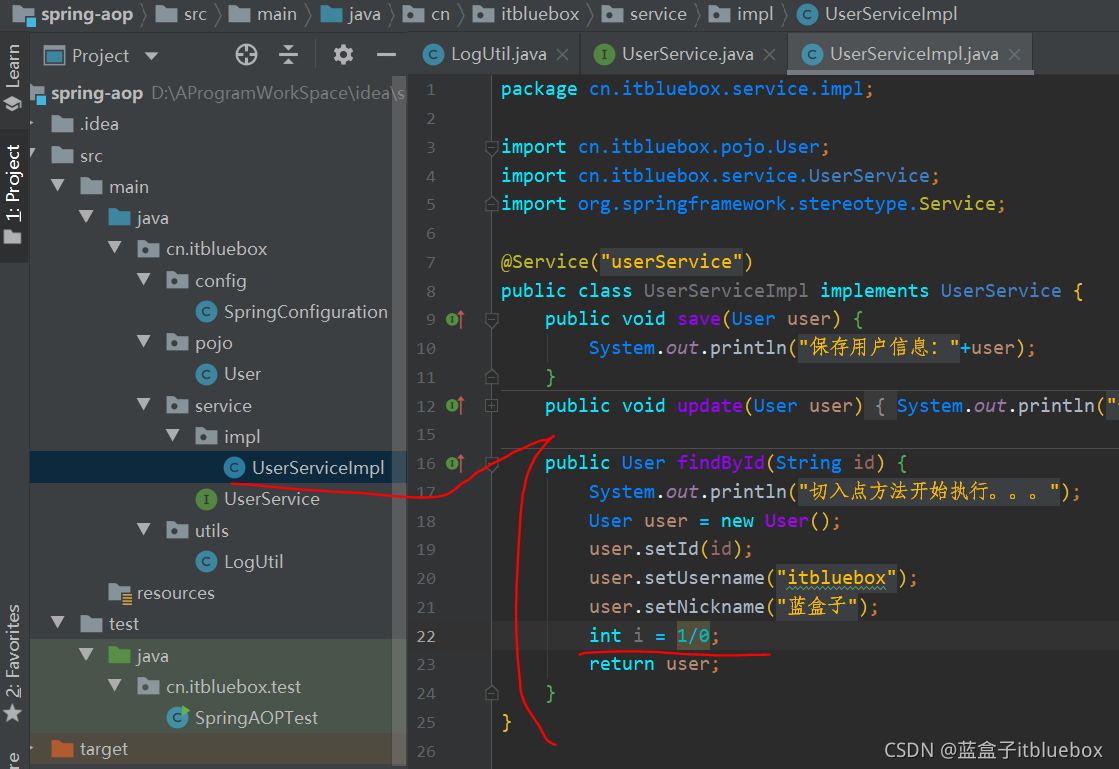Click fold end marker on line 24

(x=492, y=693)
